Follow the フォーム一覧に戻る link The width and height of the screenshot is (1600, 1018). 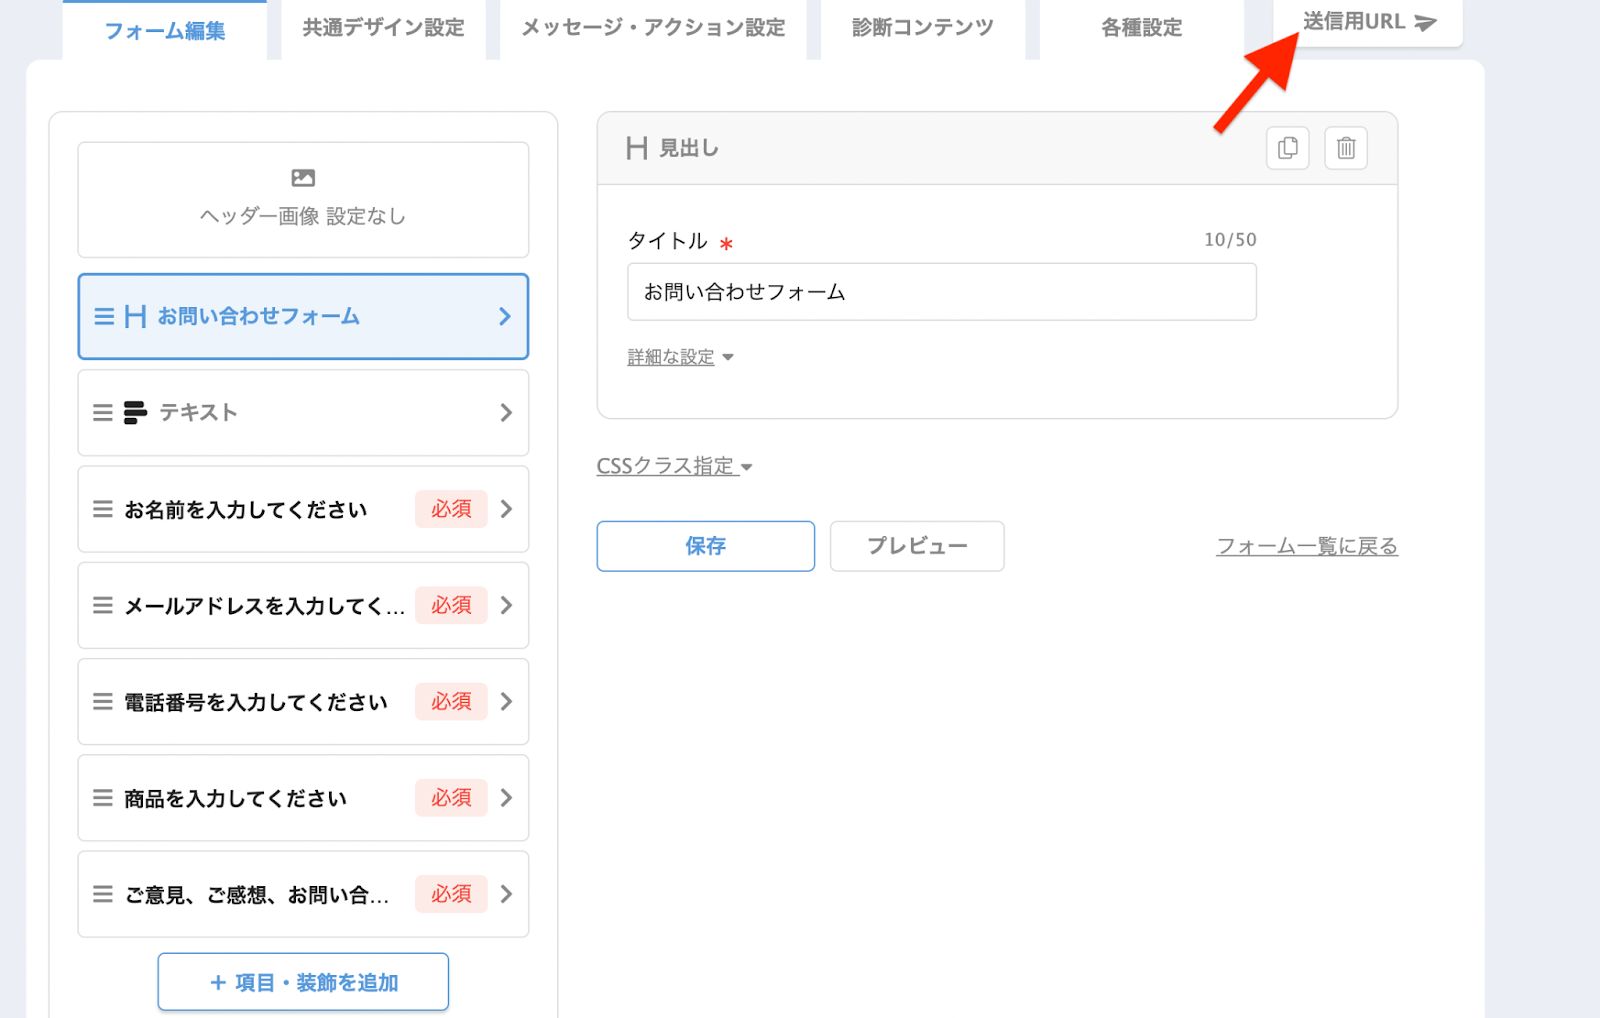coord(1306,546)
